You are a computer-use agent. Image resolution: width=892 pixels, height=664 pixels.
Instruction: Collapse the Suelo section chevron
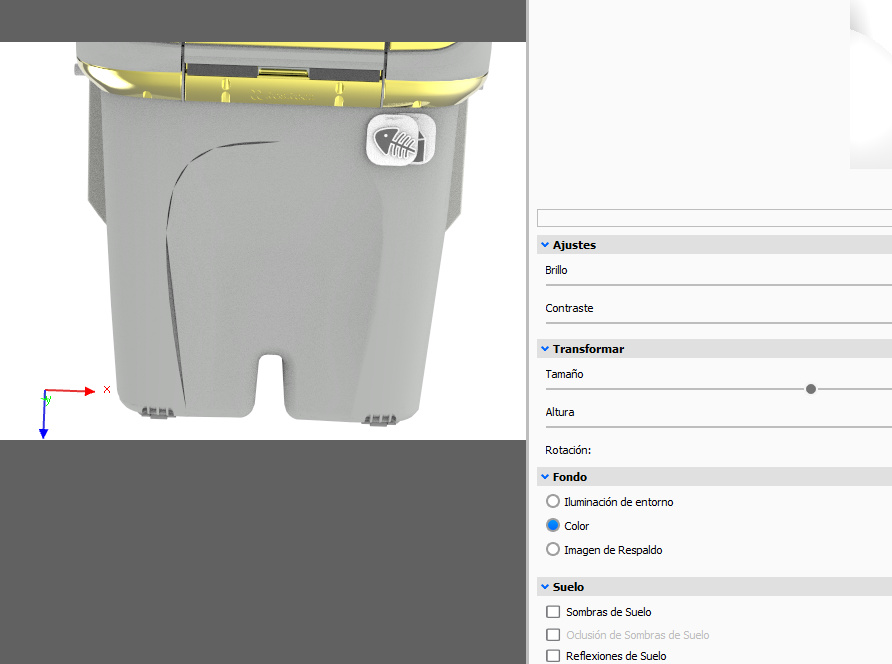tap(545, 587)
